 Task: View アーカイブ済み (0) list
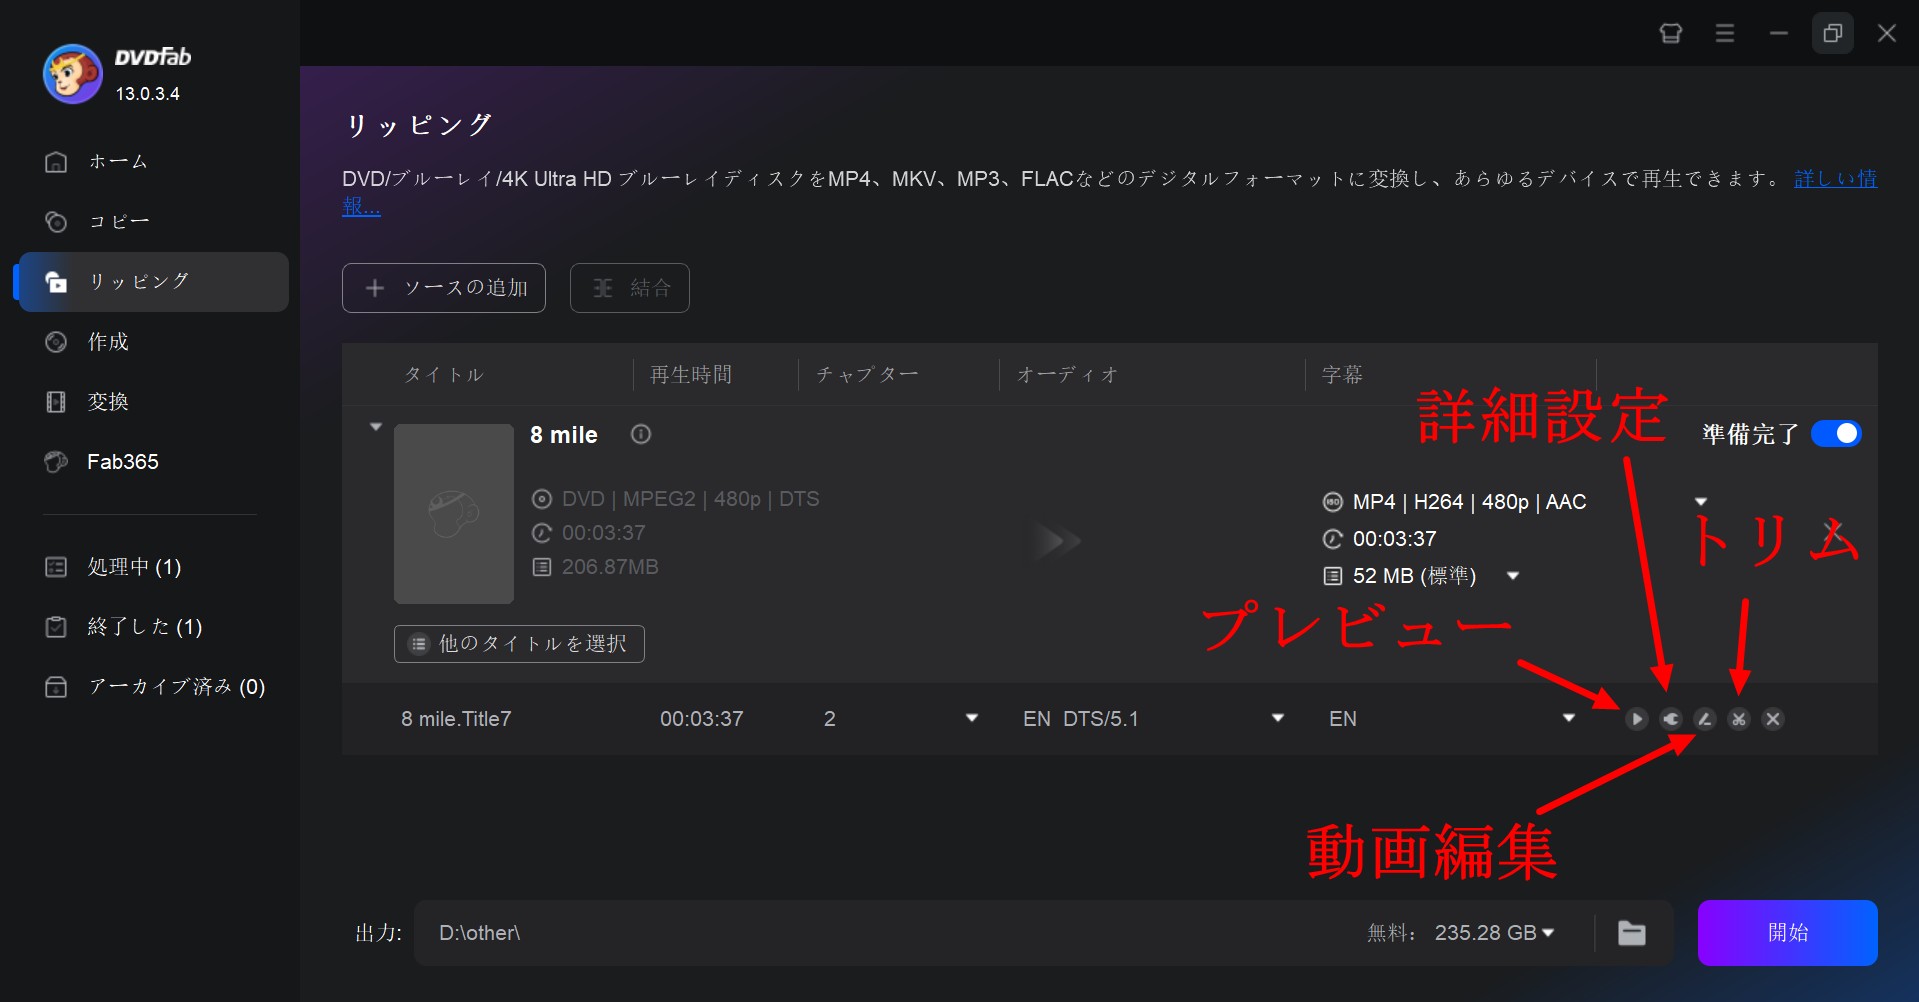(x=152, y=687)
